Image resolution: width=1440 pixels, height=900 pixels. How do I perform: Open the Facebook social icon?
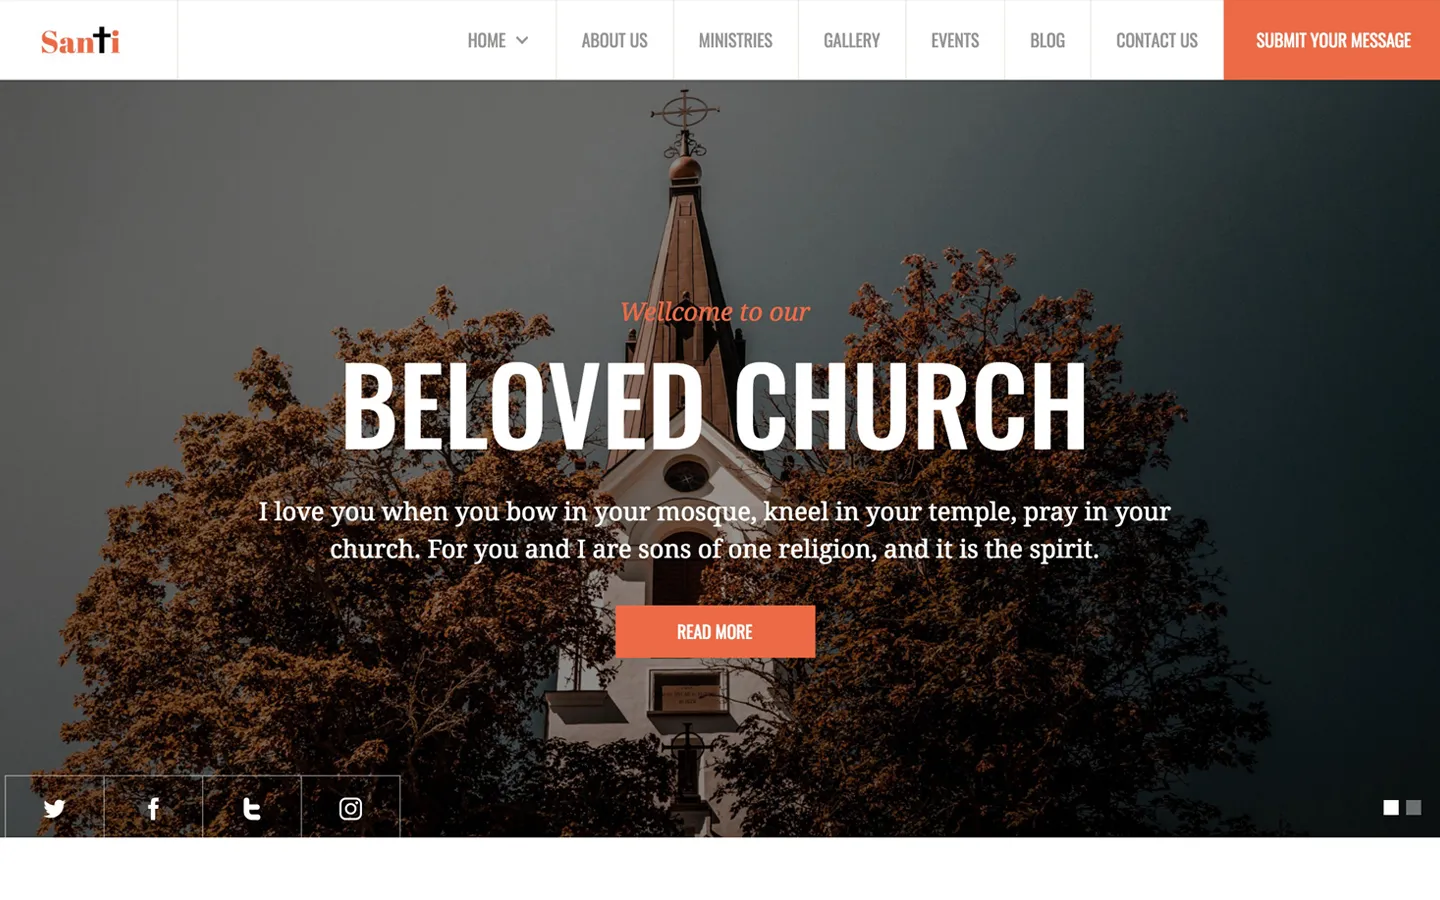(153, 807)
